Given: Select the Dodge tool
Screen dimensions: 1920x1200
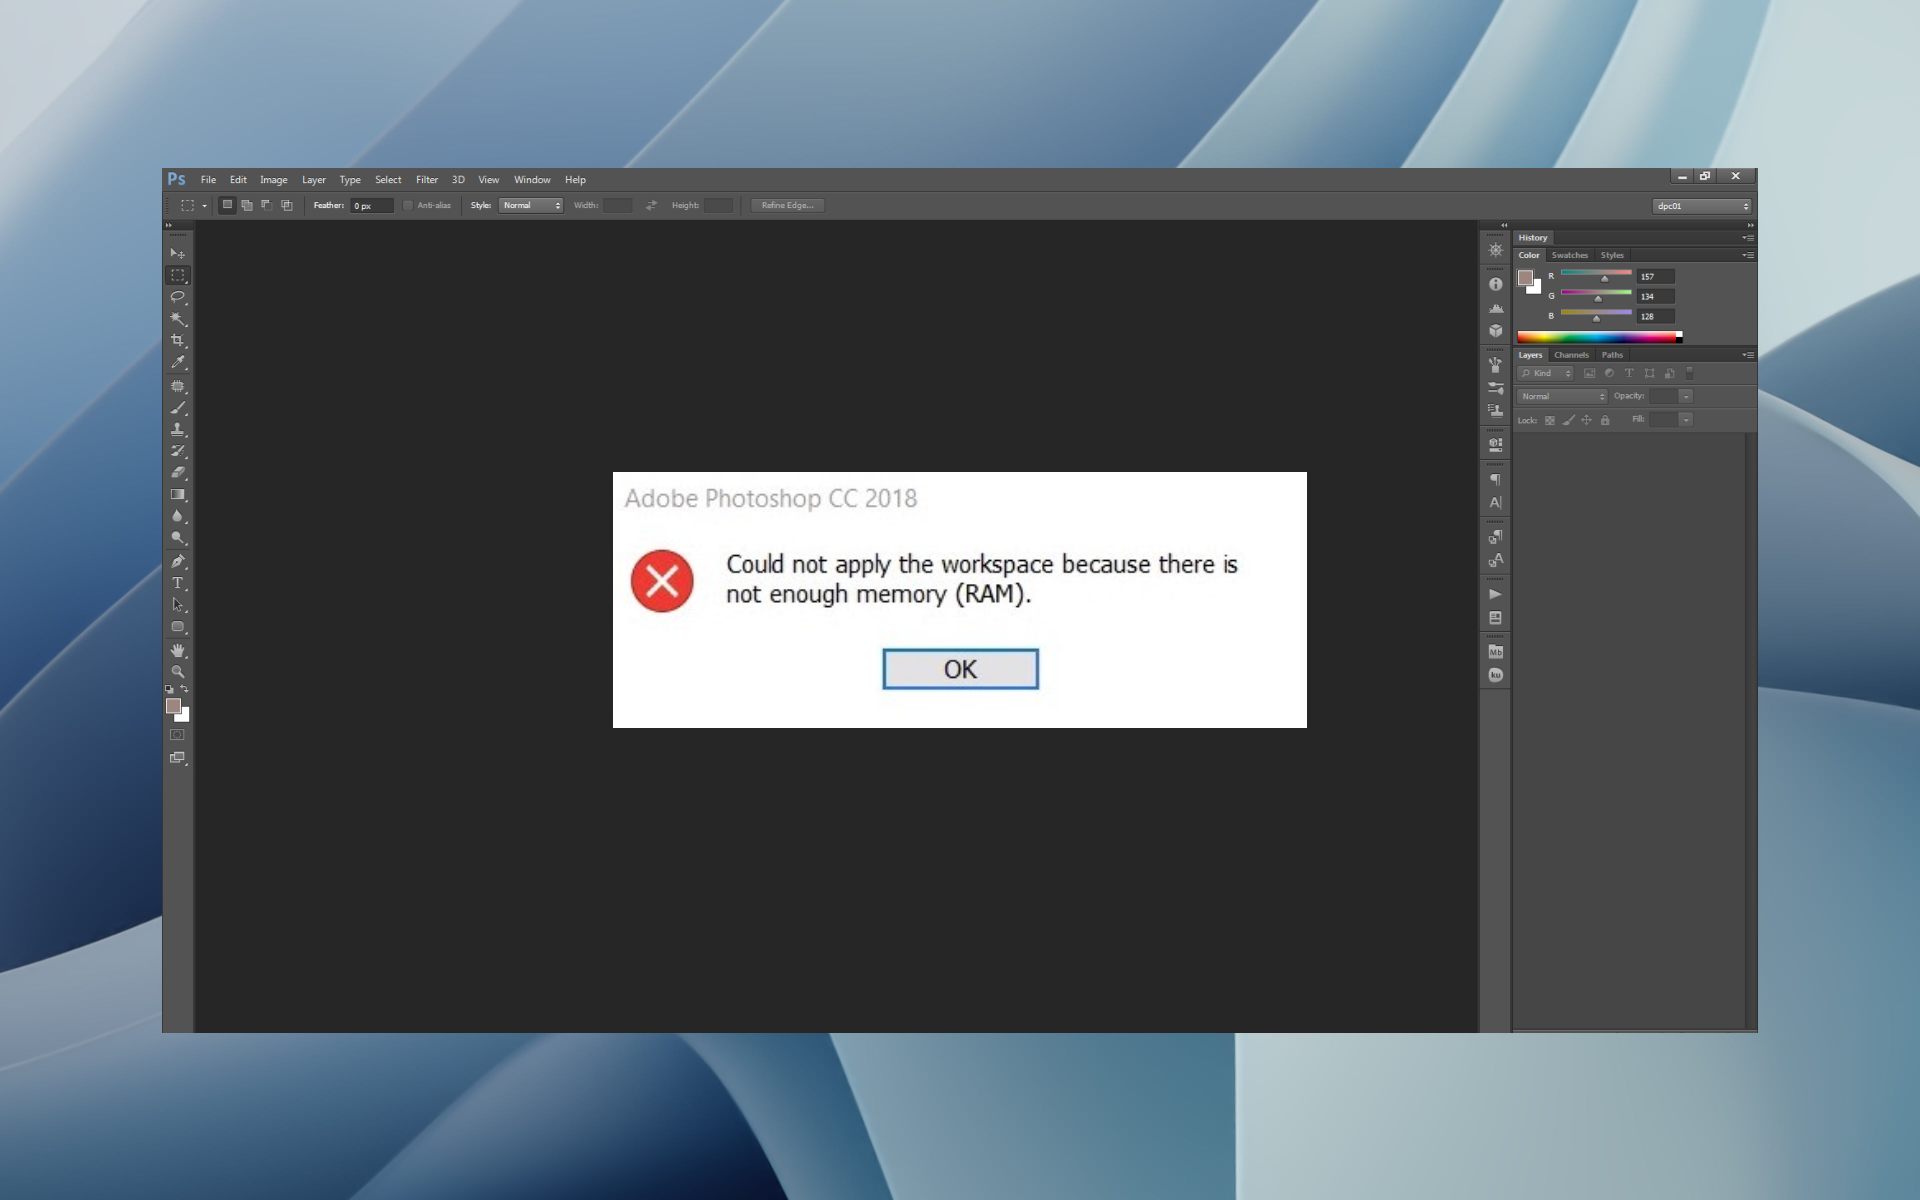Looking at the screenshot, I should (x=178, y=539).
